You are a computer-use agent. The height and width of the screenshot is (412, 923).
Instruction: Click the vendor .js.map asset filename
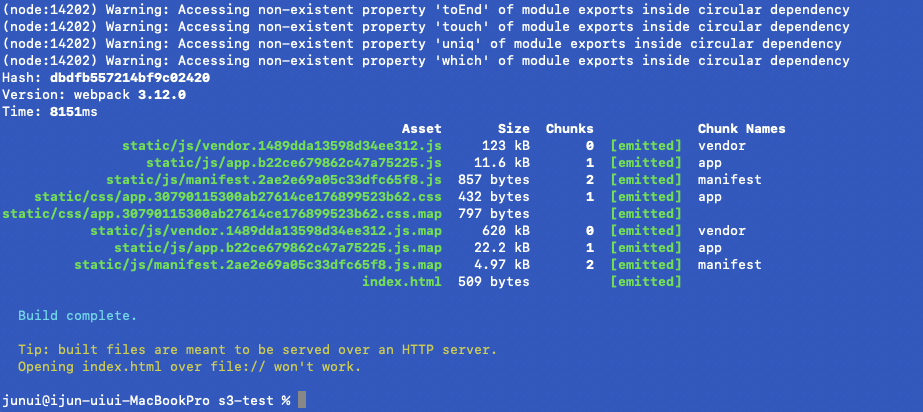[266, 231]
